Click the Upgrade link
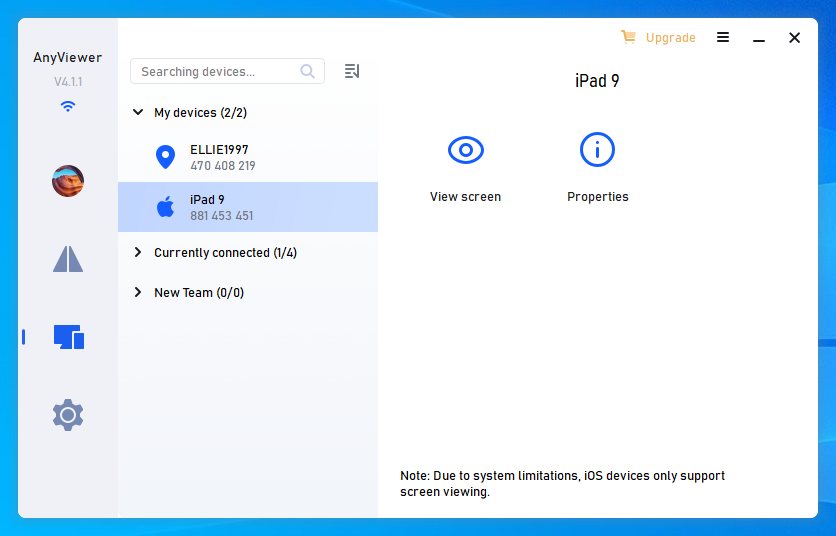 [x=670, y=38]
